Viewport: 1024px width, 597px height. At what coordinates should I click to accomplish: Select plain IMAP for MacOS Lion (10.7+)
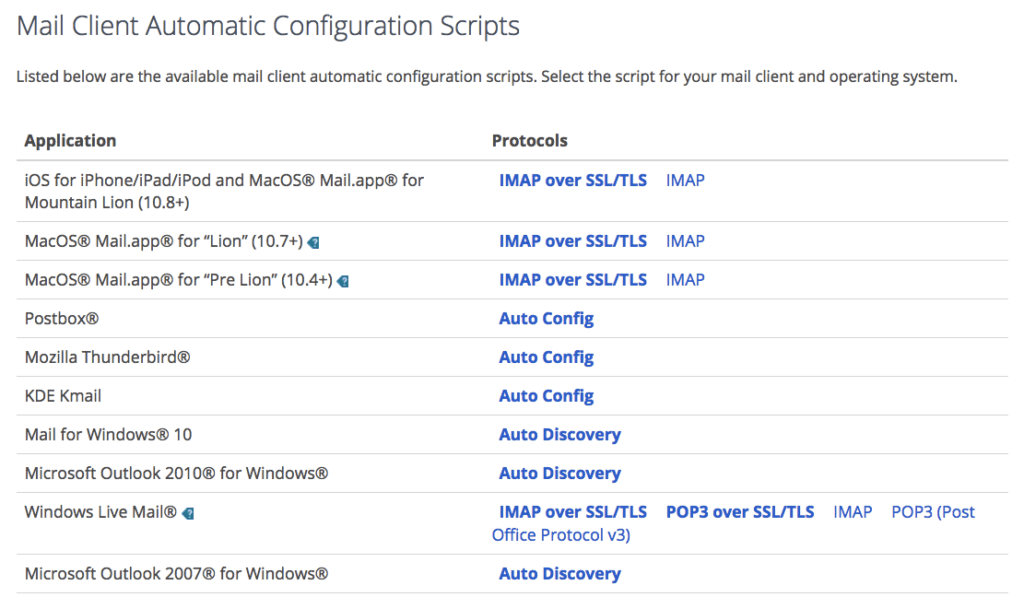[x=685, y=241]
